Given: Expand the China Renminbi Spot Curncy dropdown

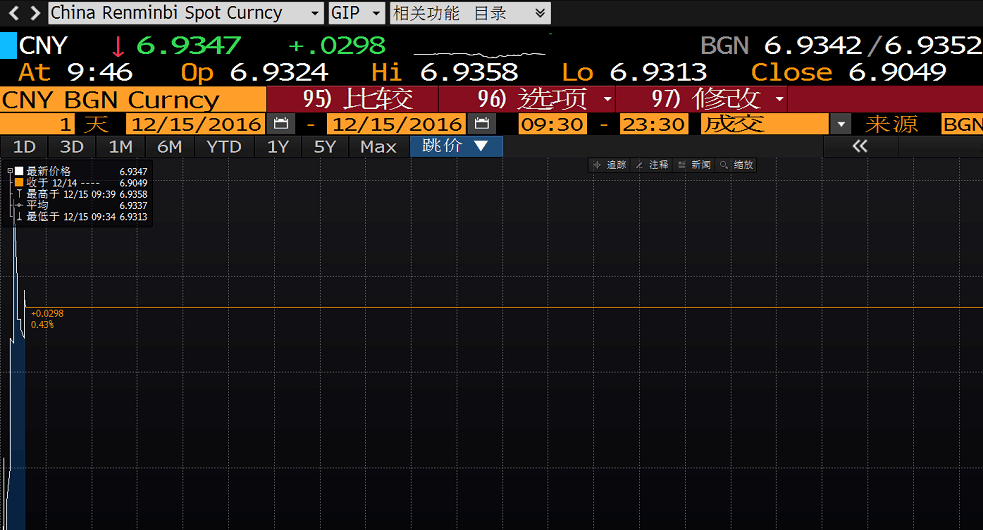Looking at the screenshot, I should [312, 13].
